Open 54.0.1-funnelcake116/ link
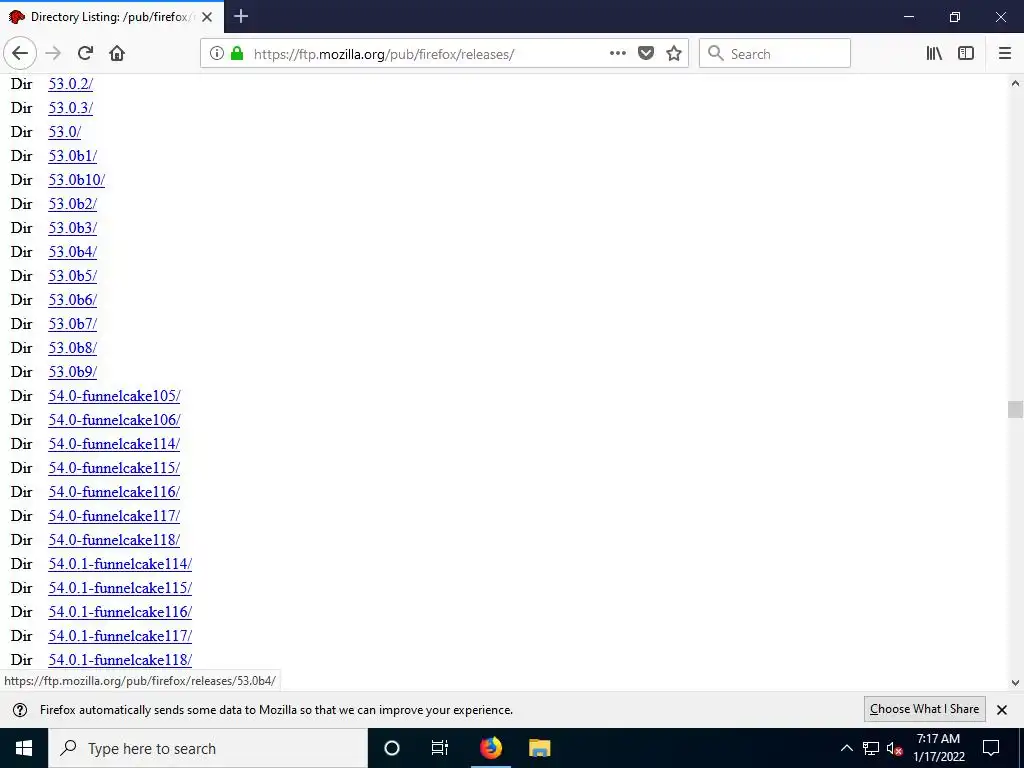The width and height of the screenshot is (1024, 768). [x=120, y=613]
